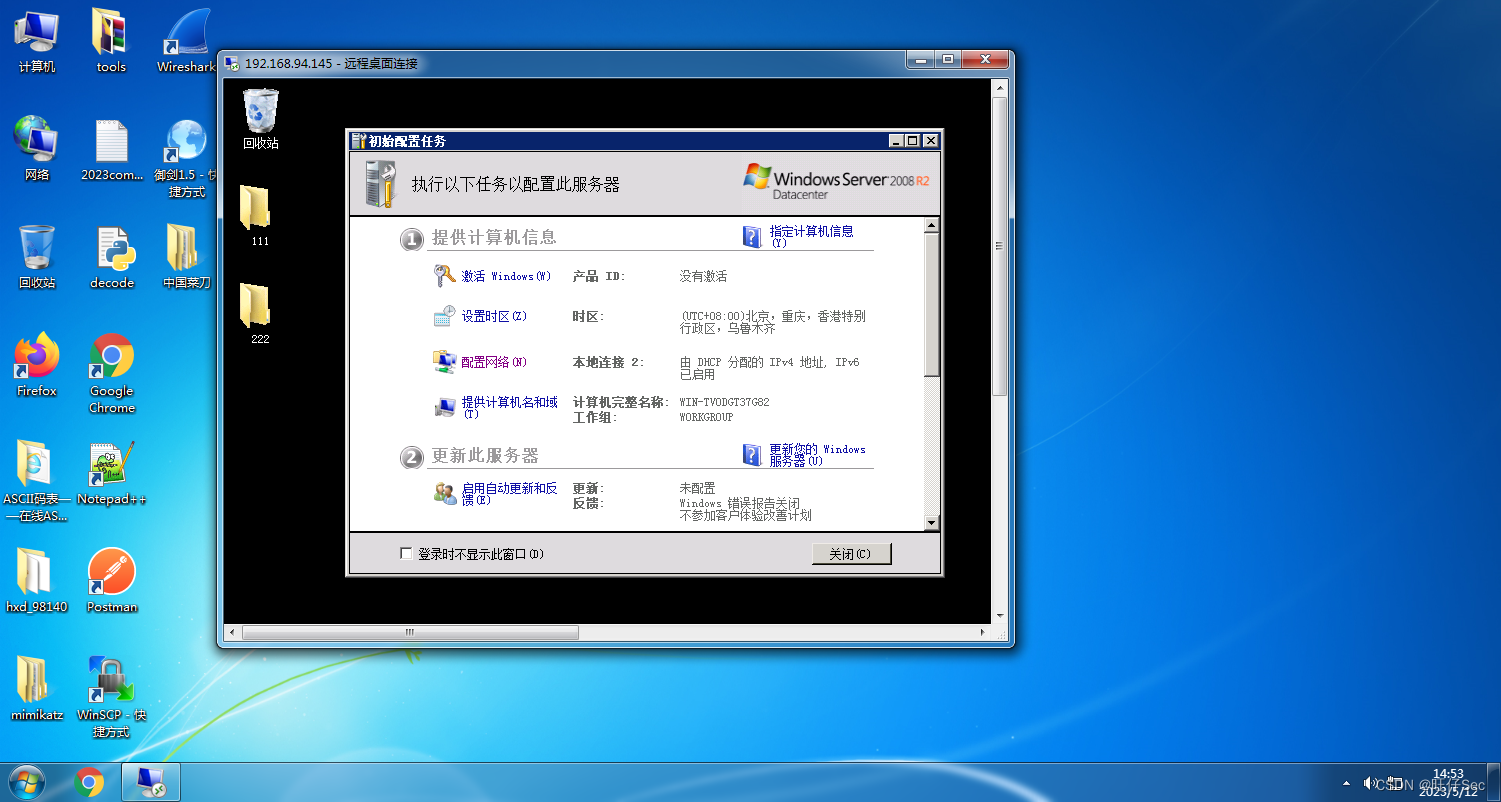Select the WinSCP shortcut icon
Image resolution: width=1501 pixels, height=802 pixels.
pos(111,697)
